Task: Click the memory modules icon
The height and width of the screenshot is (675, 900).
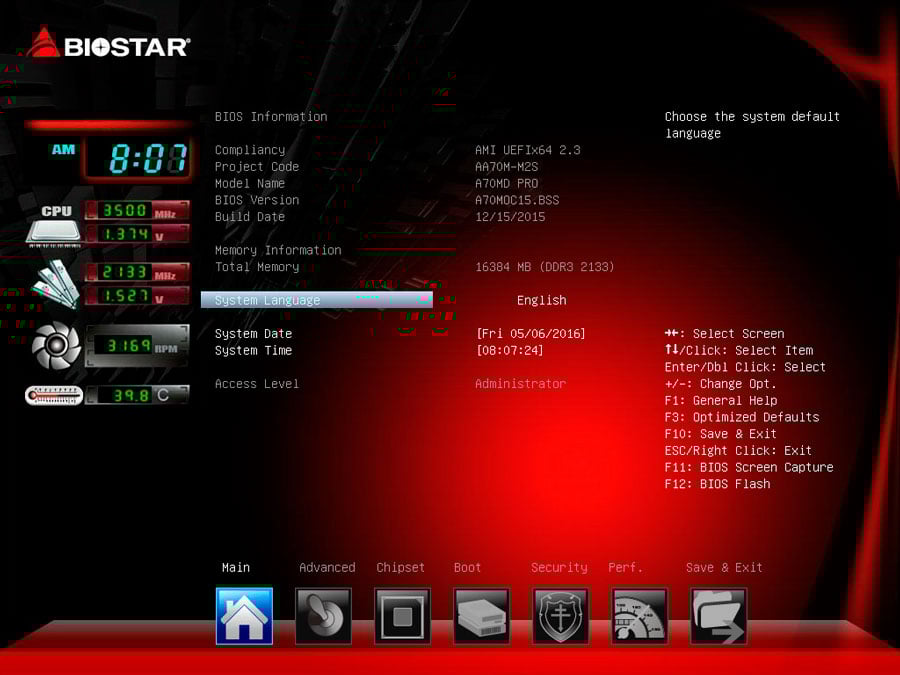Action: point(55,283)
